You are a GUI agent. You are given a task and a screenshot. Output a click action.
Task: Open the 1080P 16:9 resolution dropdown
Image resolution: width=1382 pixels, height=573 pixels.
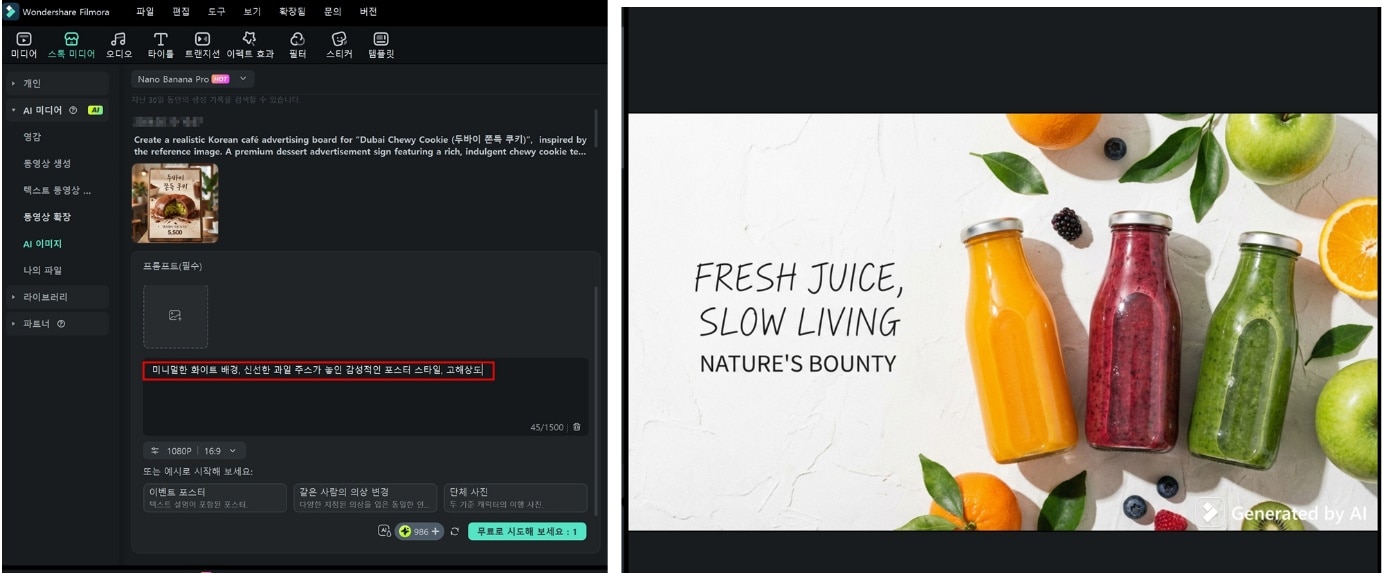[194, 451]
